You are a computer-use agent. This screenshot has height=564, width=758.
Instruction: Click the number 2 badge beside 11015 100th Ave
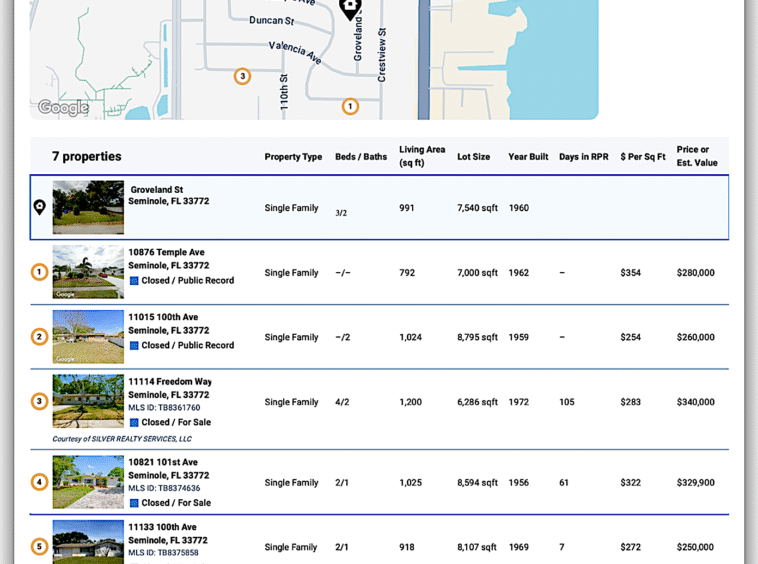click(x=40, y=337)
